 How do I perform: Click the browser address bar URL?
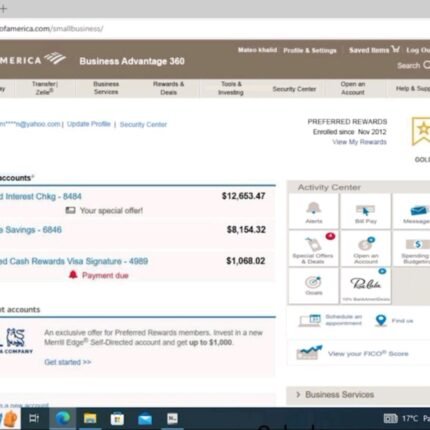click(51, 29)
